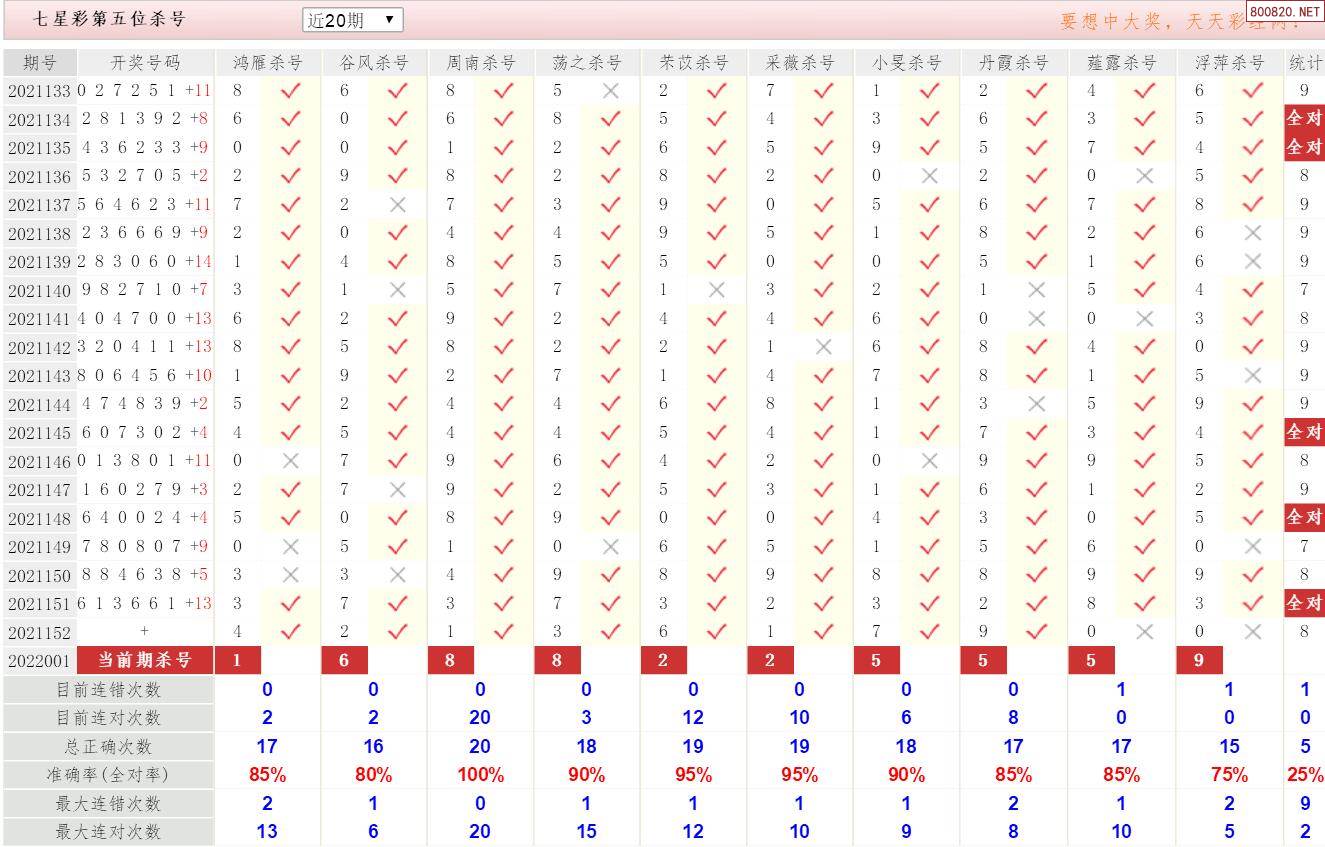1325x847 pixels.
Task: Click the 最大连对次数 row label
Action: coord(108,831)
